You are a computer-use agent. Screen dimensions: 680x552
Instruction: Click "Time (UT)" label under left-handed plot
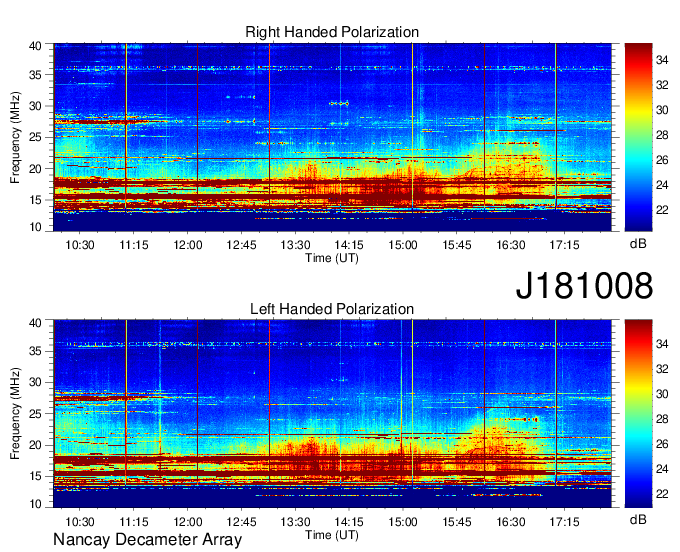point(332,535)
